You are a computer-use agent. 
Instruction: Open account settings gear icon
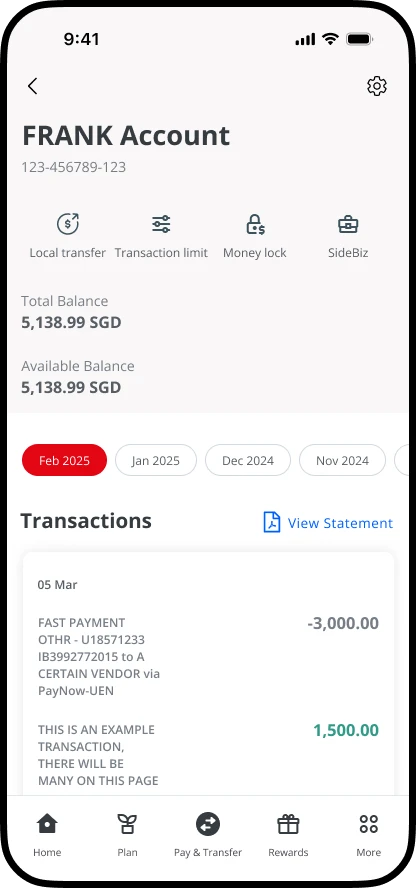[376, 86]
